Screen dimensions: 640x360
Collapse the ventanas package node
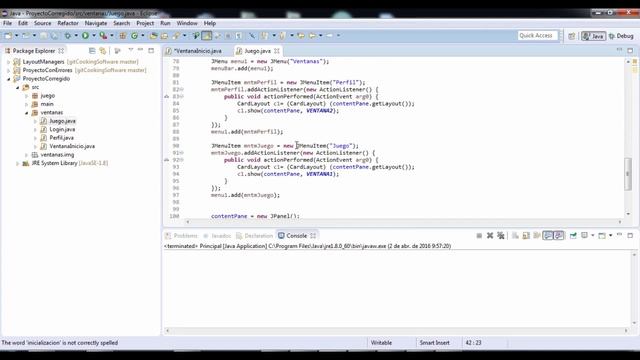click(27, 113)
